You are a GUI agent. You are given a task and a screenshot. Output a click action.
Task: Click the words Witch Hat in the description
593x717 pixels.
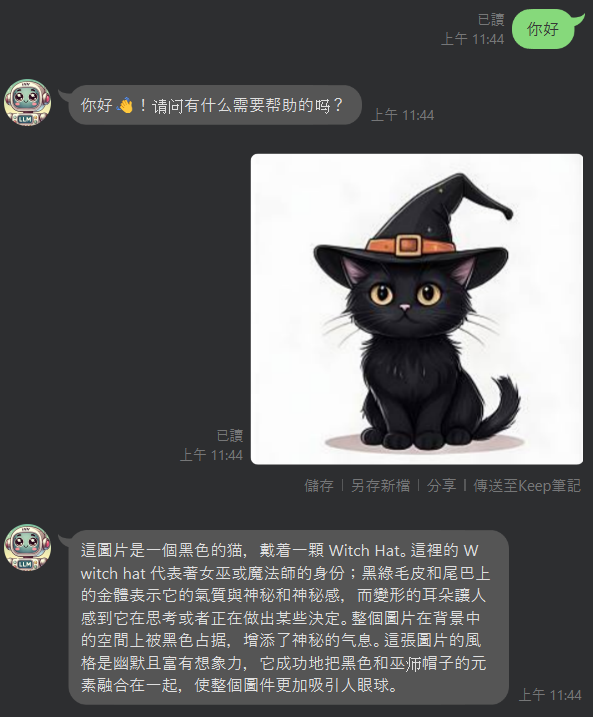coord(365,551)
